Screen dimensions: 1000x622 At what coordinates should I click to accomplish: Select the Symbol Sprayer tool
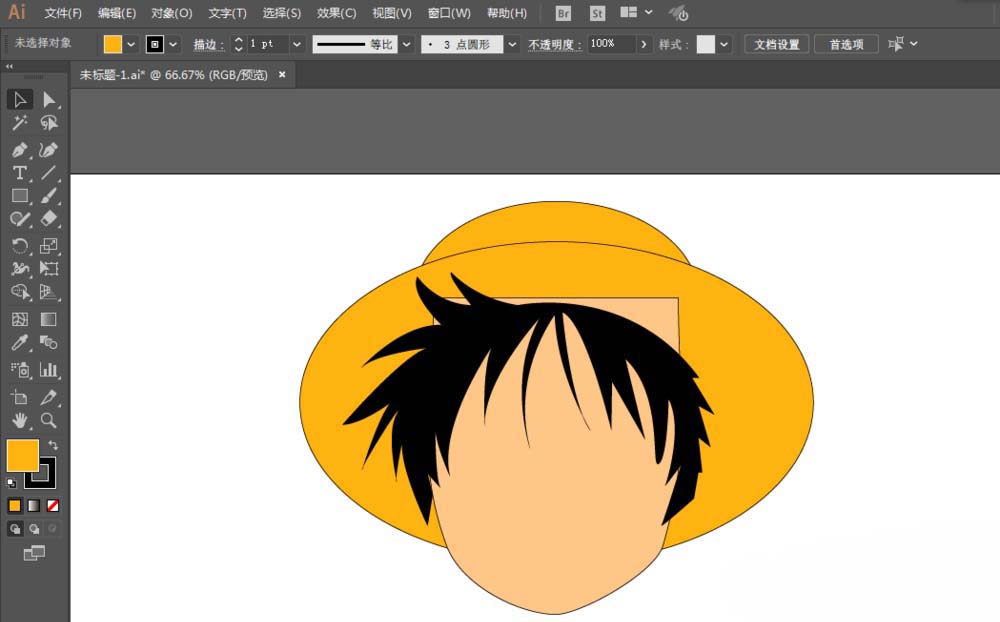20,369
